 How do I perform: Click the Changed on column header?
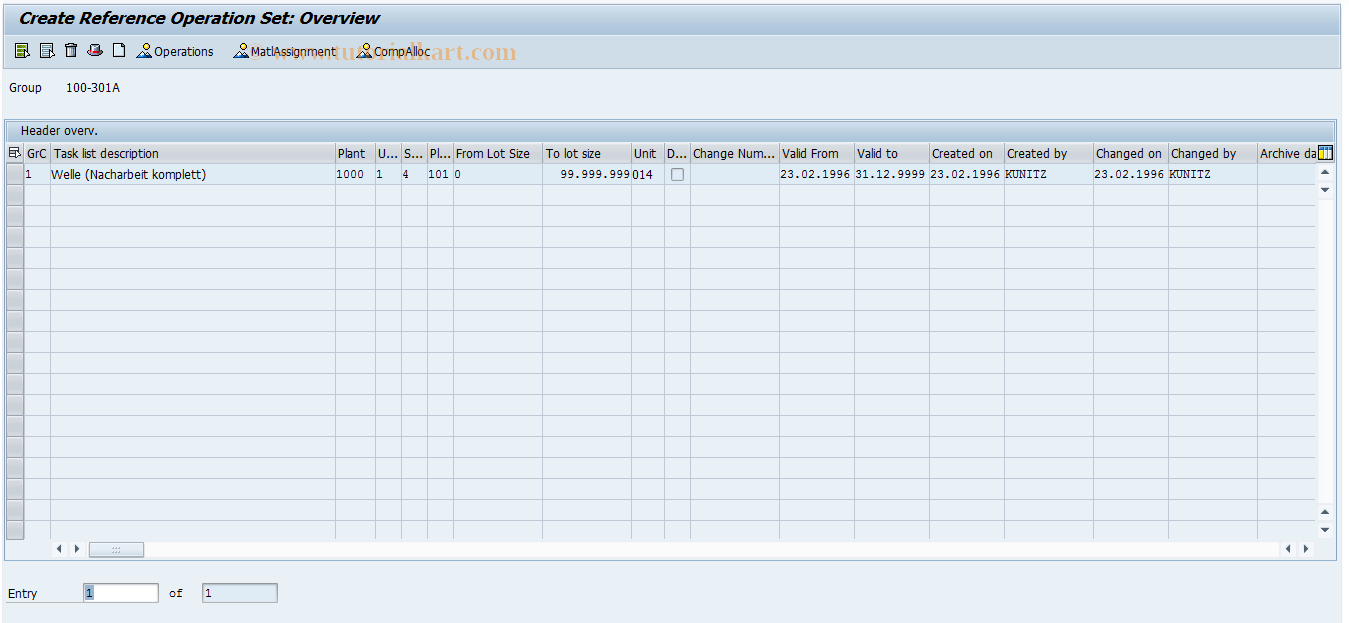(1131, 153)
